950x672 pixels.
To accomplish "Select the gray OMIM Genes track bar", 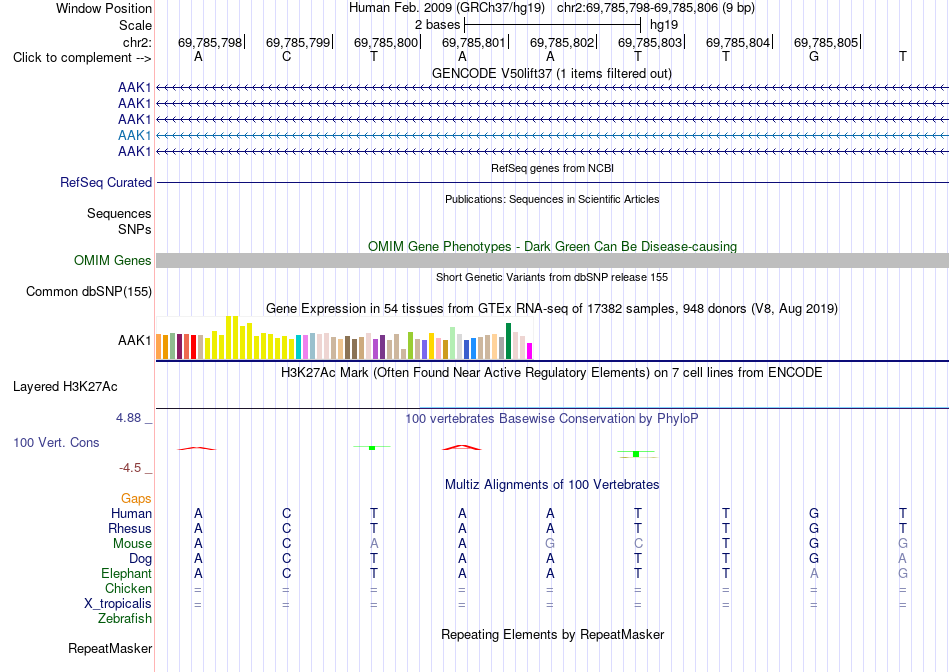I will [x=553, y=261].
